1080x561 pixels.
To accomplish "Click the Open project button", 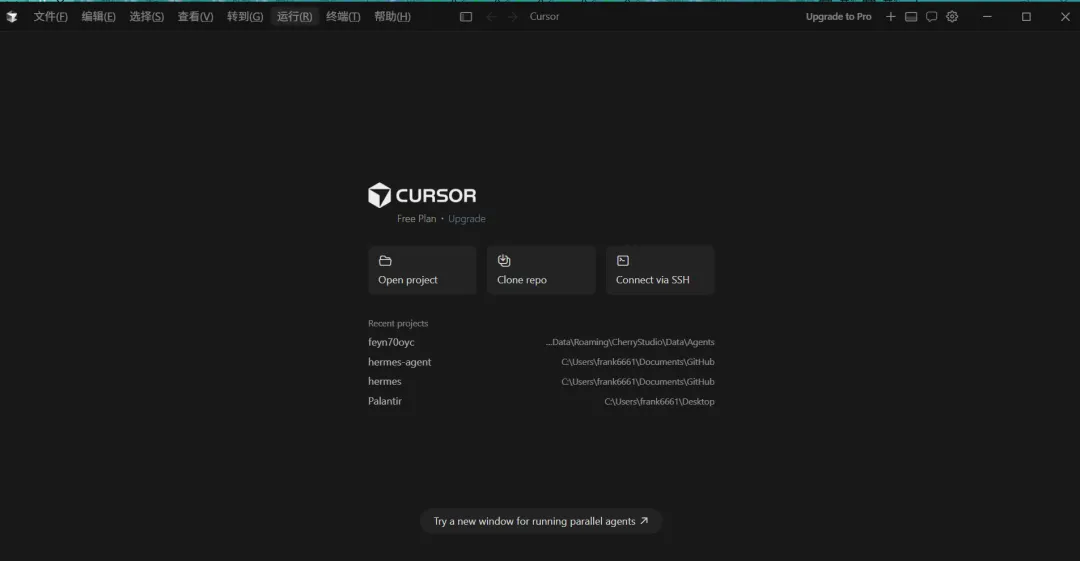I will point(422,270).
